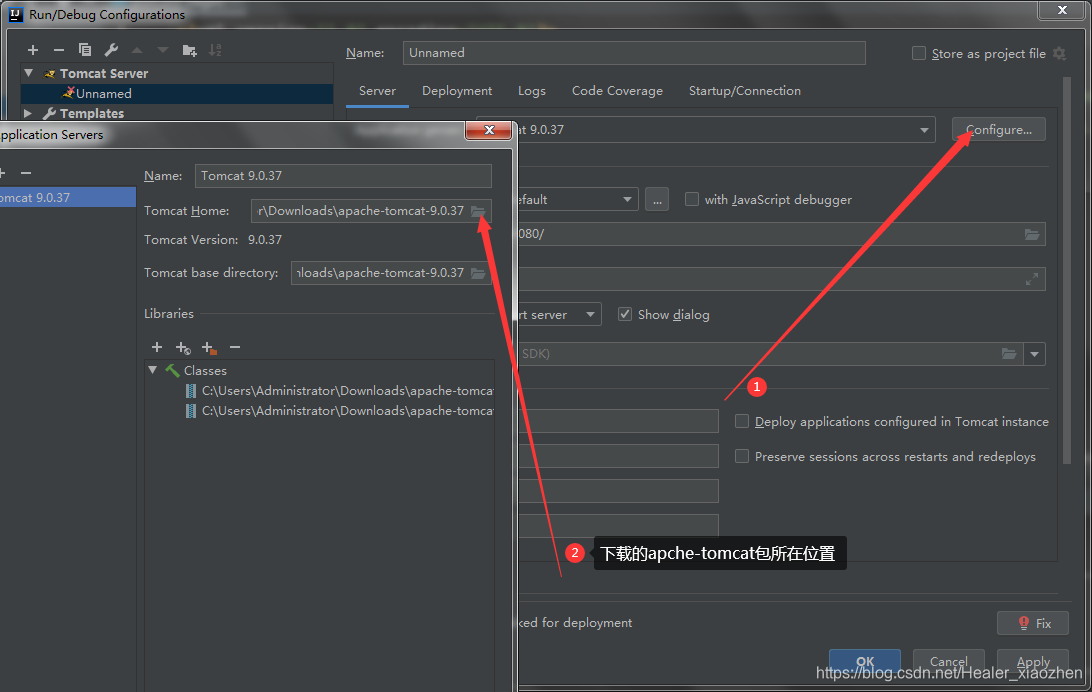Sort configurations alphabetically
The image size is (1092, 692).
tap(215, 50)
